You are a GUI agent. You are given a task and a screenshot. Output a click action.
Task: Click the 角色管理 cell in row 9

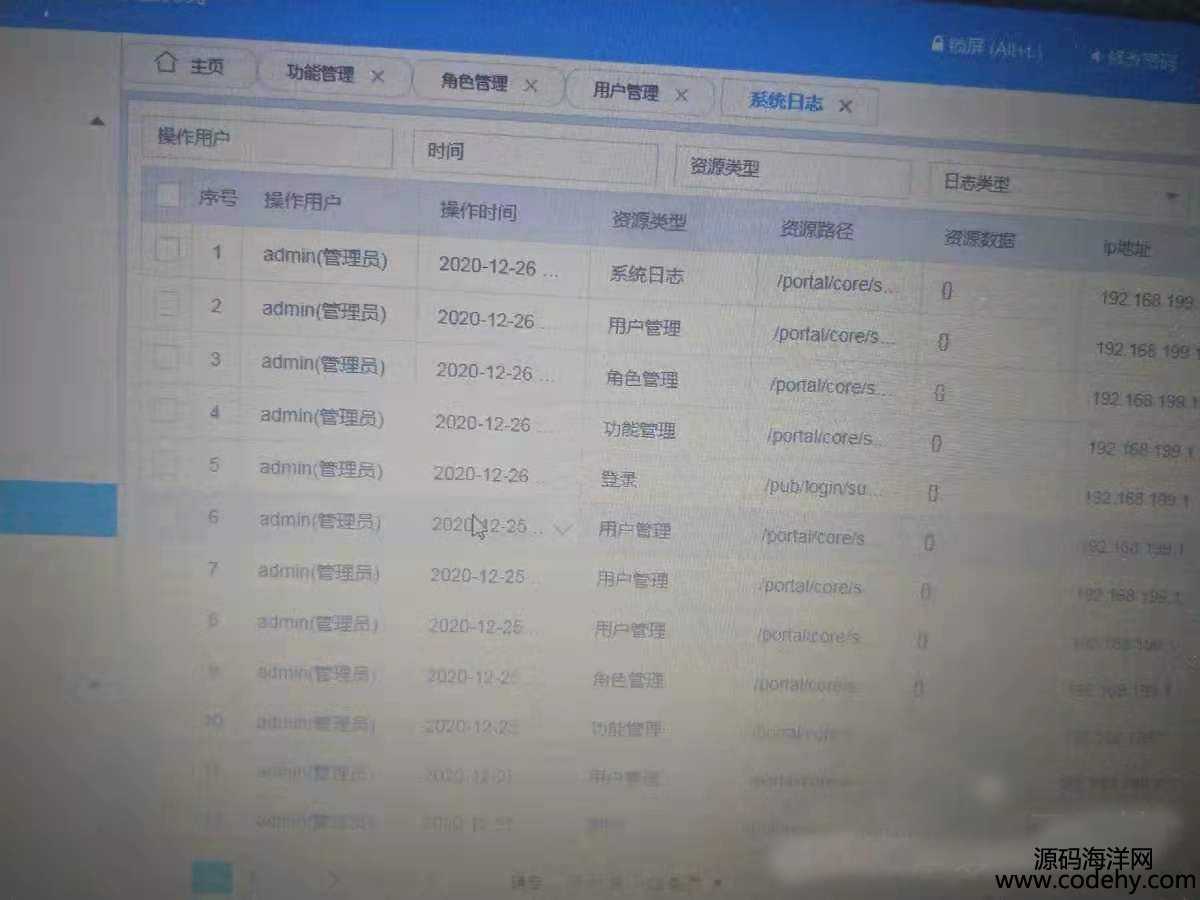coord(628,680)
